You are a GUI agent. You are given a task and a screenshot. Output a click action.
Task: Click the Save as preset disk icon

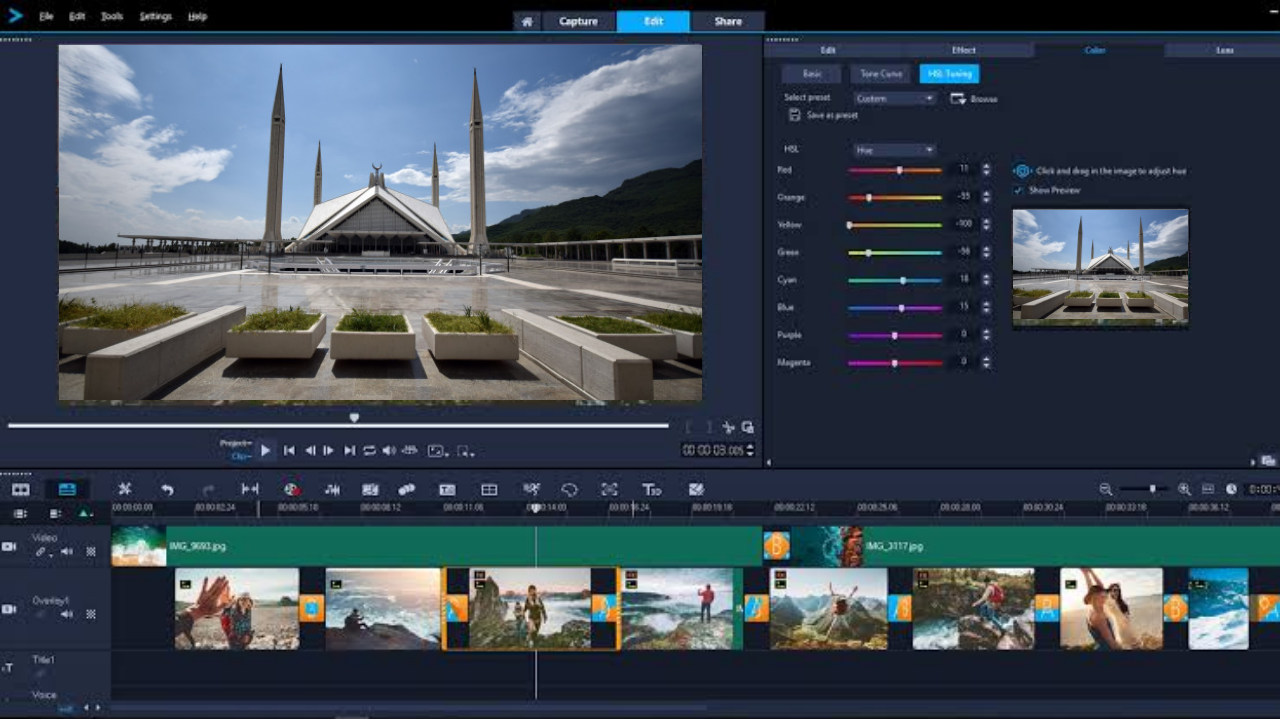(794, 115)
